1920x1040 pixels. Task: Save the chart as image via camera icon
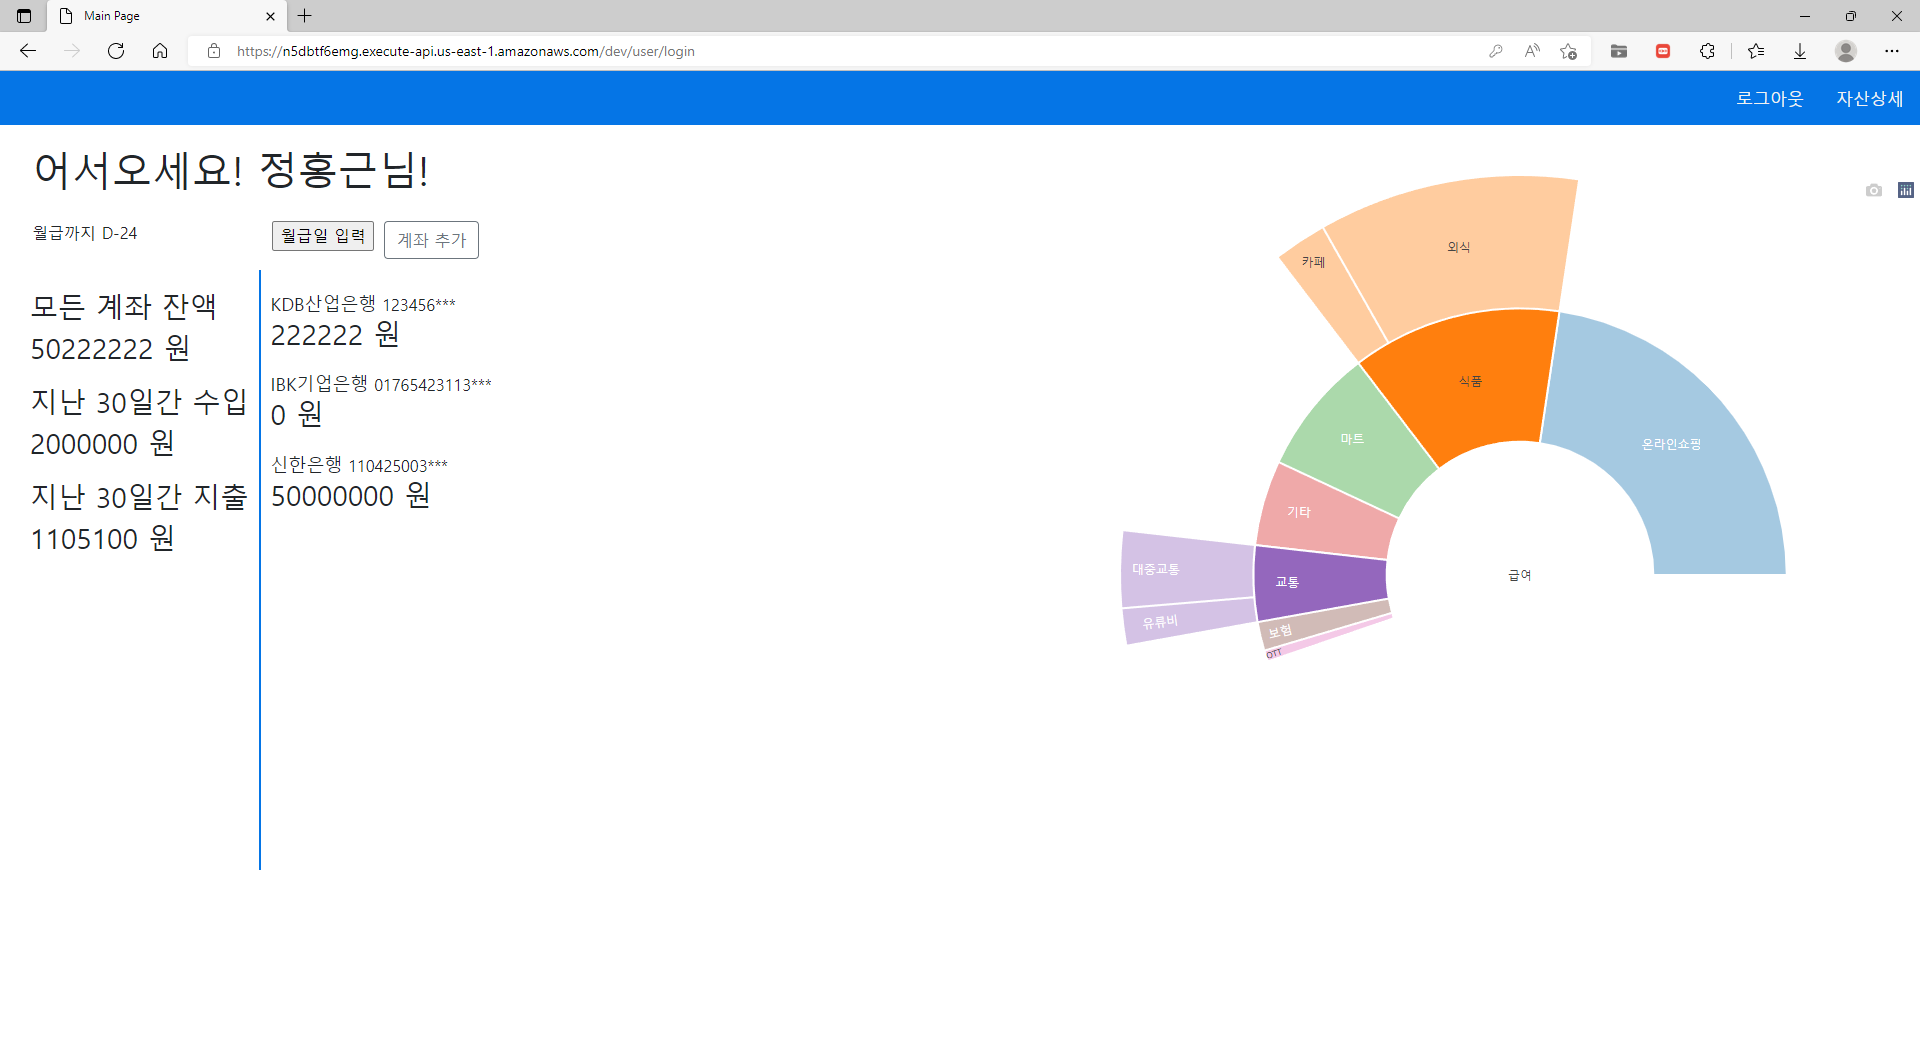(x=1874, y=190)
